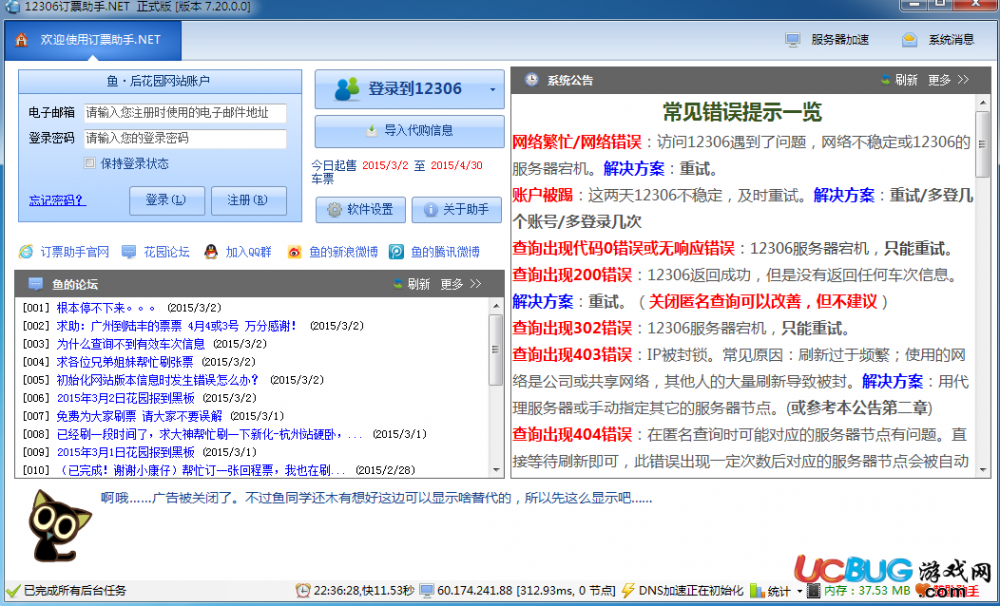This screenshot has width=1000, height=606.
Task: Focus the 电子邮箱 email input field
Action: coord(185,113)
